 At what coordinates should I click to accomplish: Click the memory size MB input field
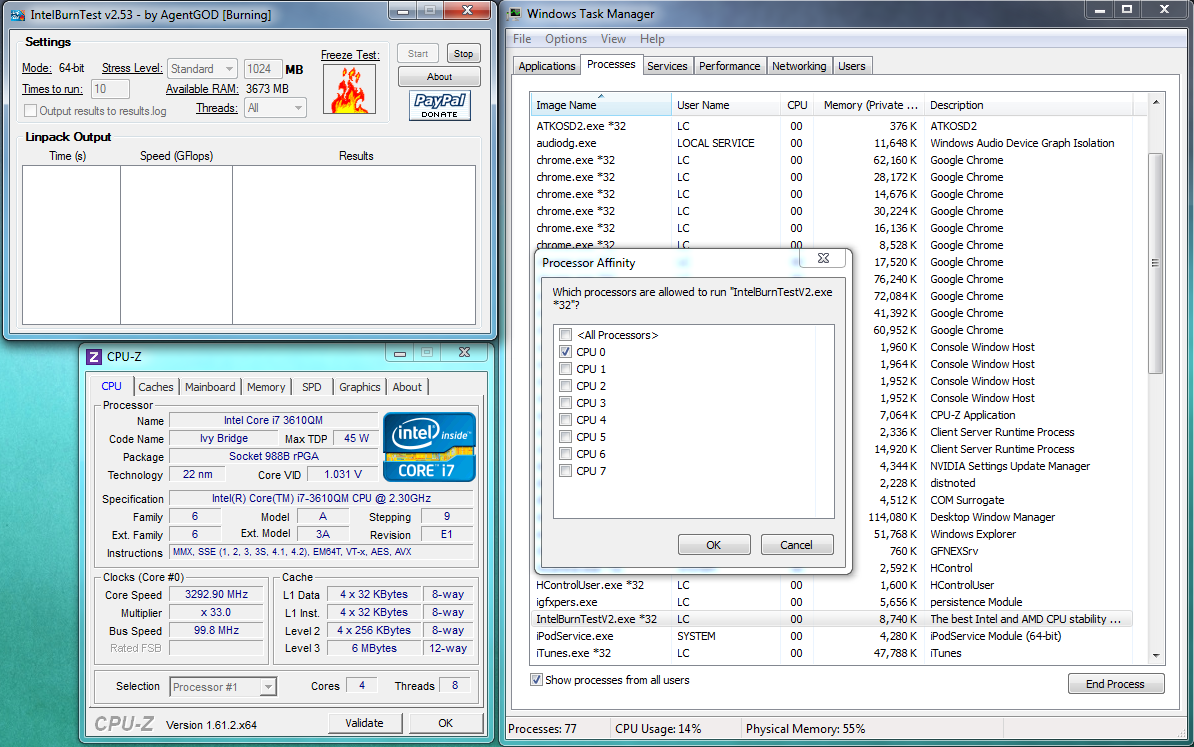[263, 69]
